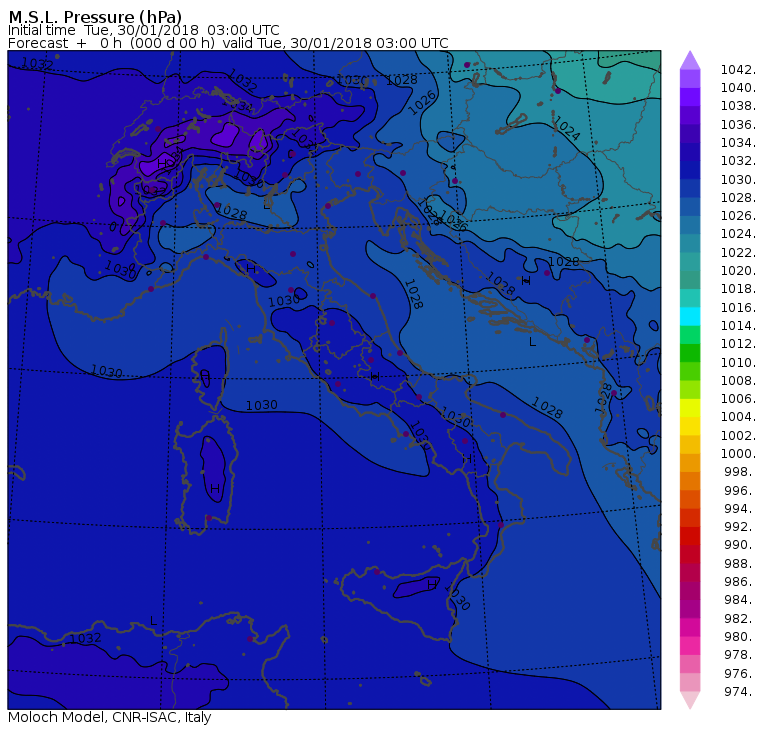The image size is (760, 731).
Task: Click the 1034 contour label over the Alps
Action: tap(238, 105)
